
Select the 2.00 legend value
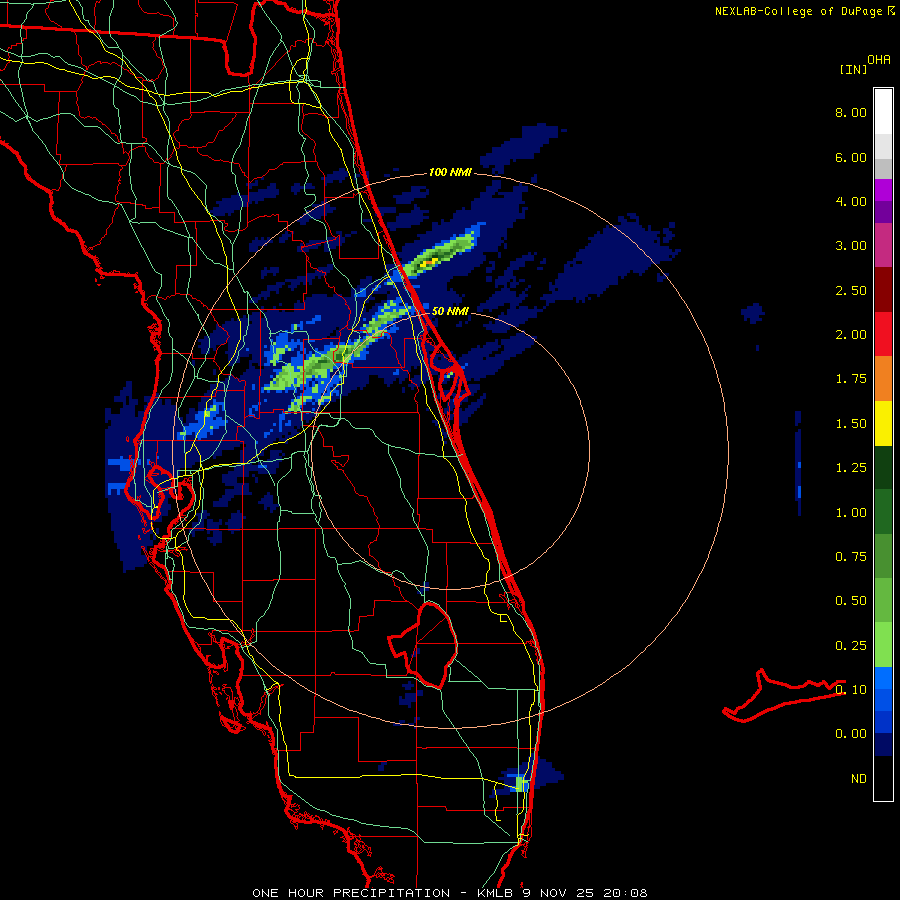[x=851, y=335]
